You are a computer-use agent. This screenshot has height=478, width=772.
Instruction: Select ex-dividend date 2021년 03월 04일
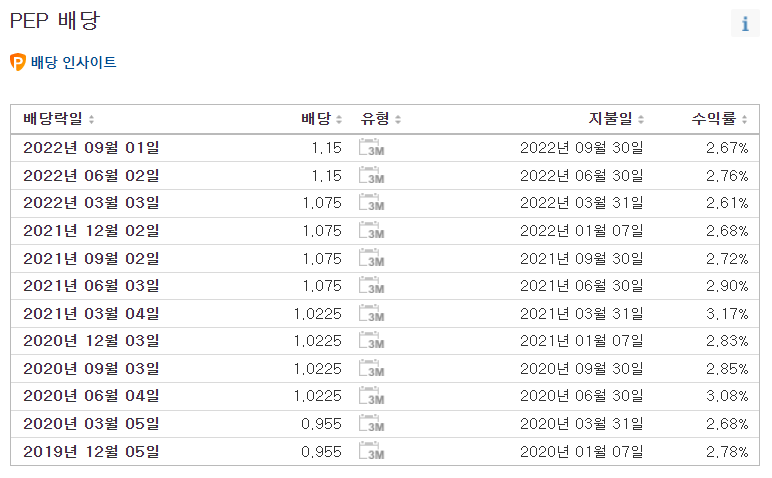(91, 314)
